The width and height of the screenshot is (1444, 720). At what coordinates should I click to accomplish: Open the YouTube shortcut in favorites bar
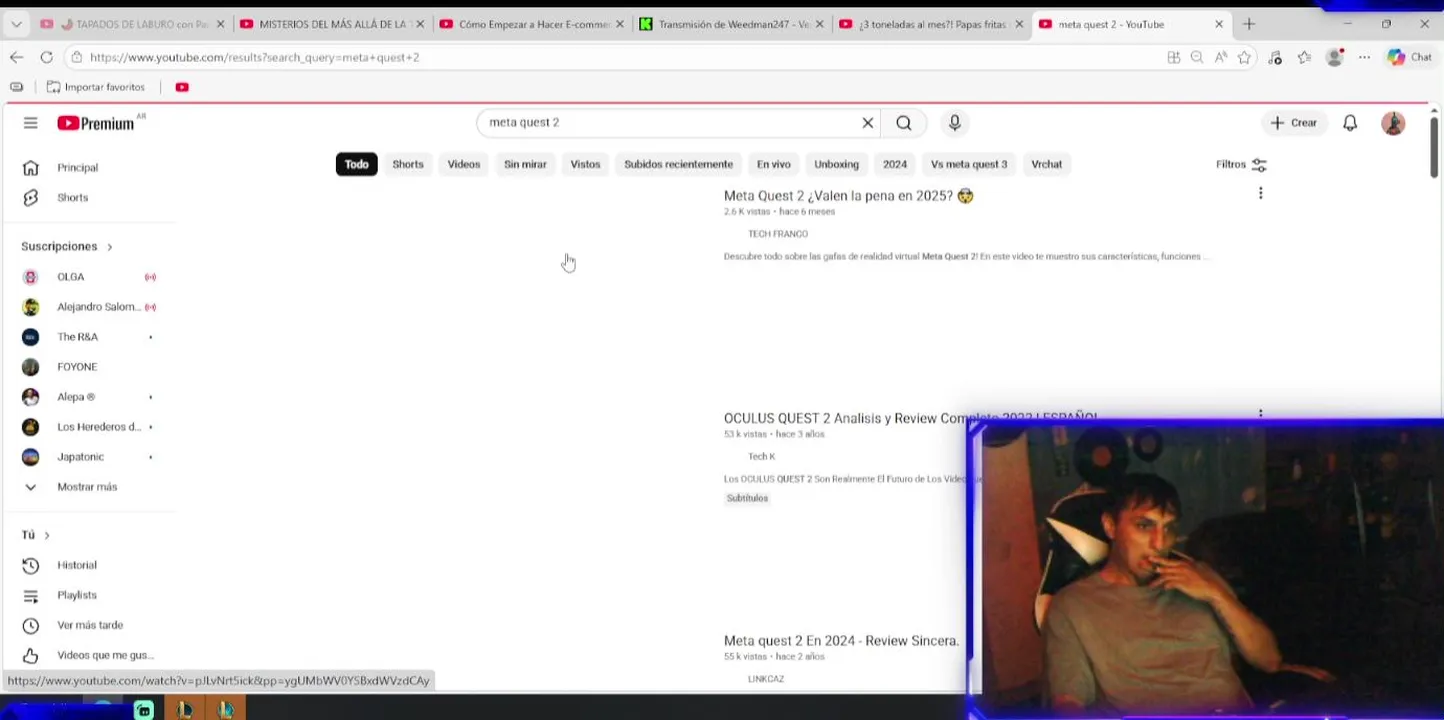pyautogui.click(x=182, y=87)
